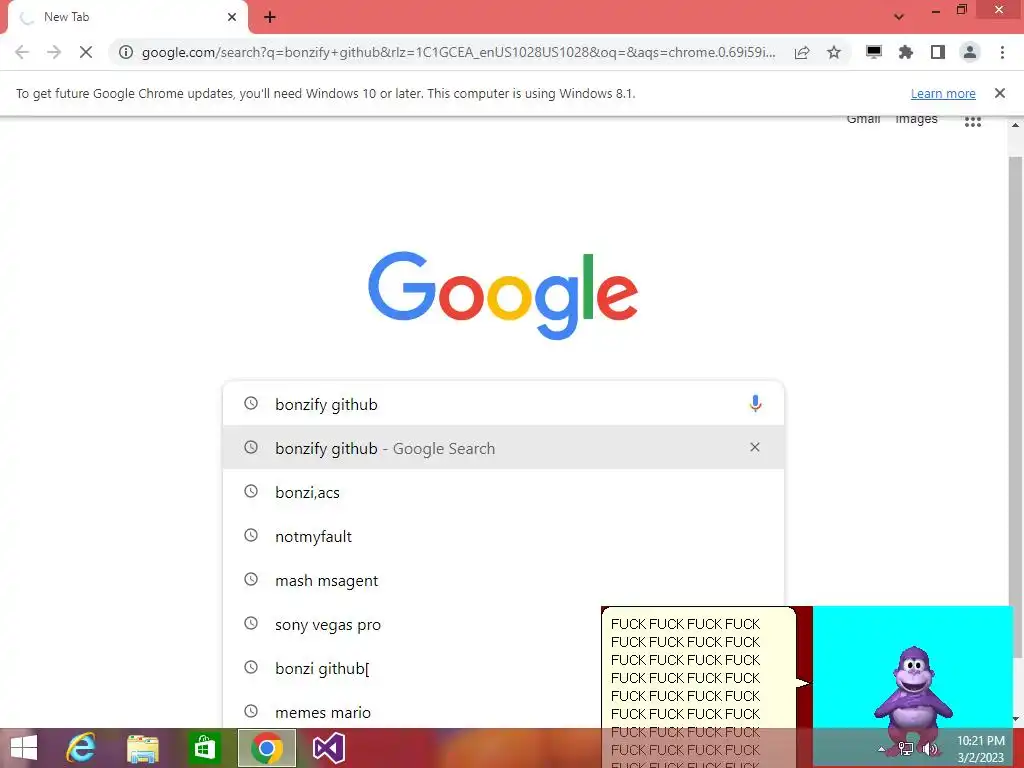Toggle the Chrome side panel
1024x768 pixels.
pyautogui.click(x=938, y=52)
